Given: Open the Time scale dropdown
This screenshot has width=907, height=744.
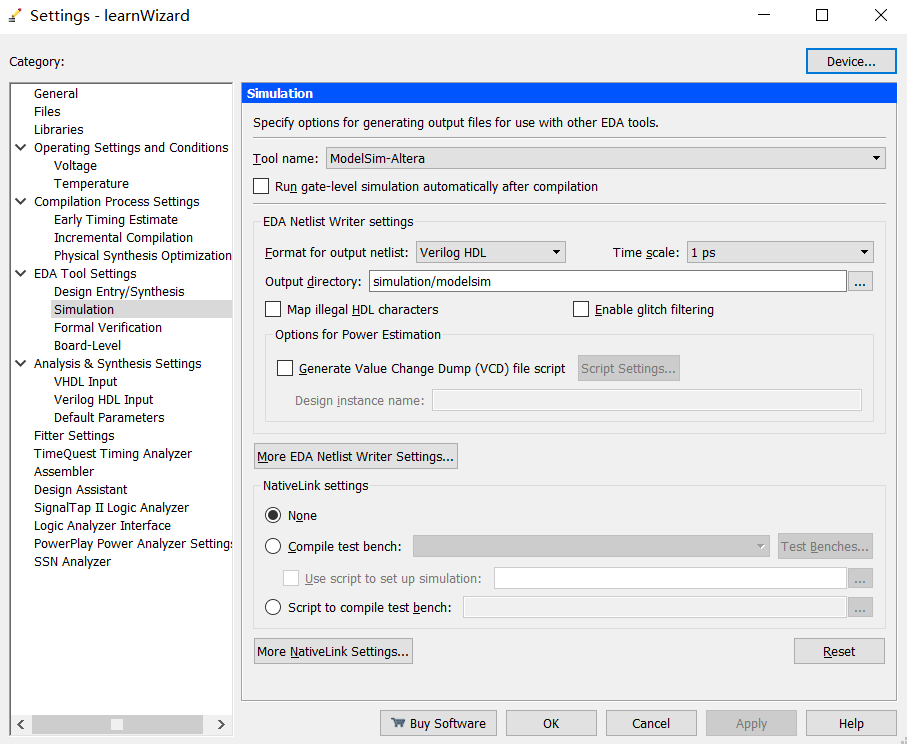Looking at the screenshot, I should pyautogui.click(x=780, y=252).
